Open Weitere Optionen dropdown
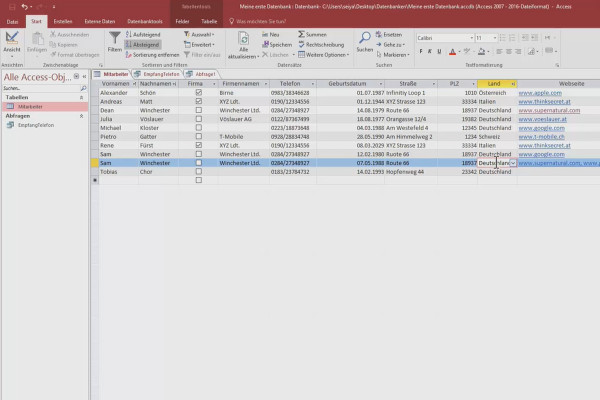The image size is (600, 400). (x=324, y=55)
